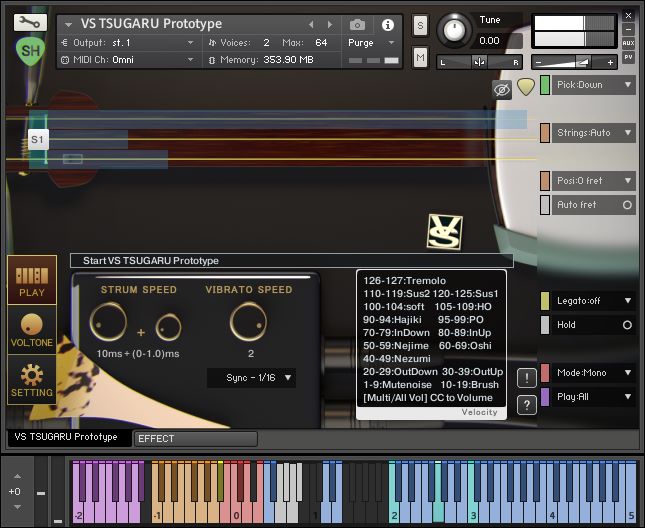The image size is (645, 528).
Task: Expand the Sync - 1/16 dropdown
Action: click(251, 378)
